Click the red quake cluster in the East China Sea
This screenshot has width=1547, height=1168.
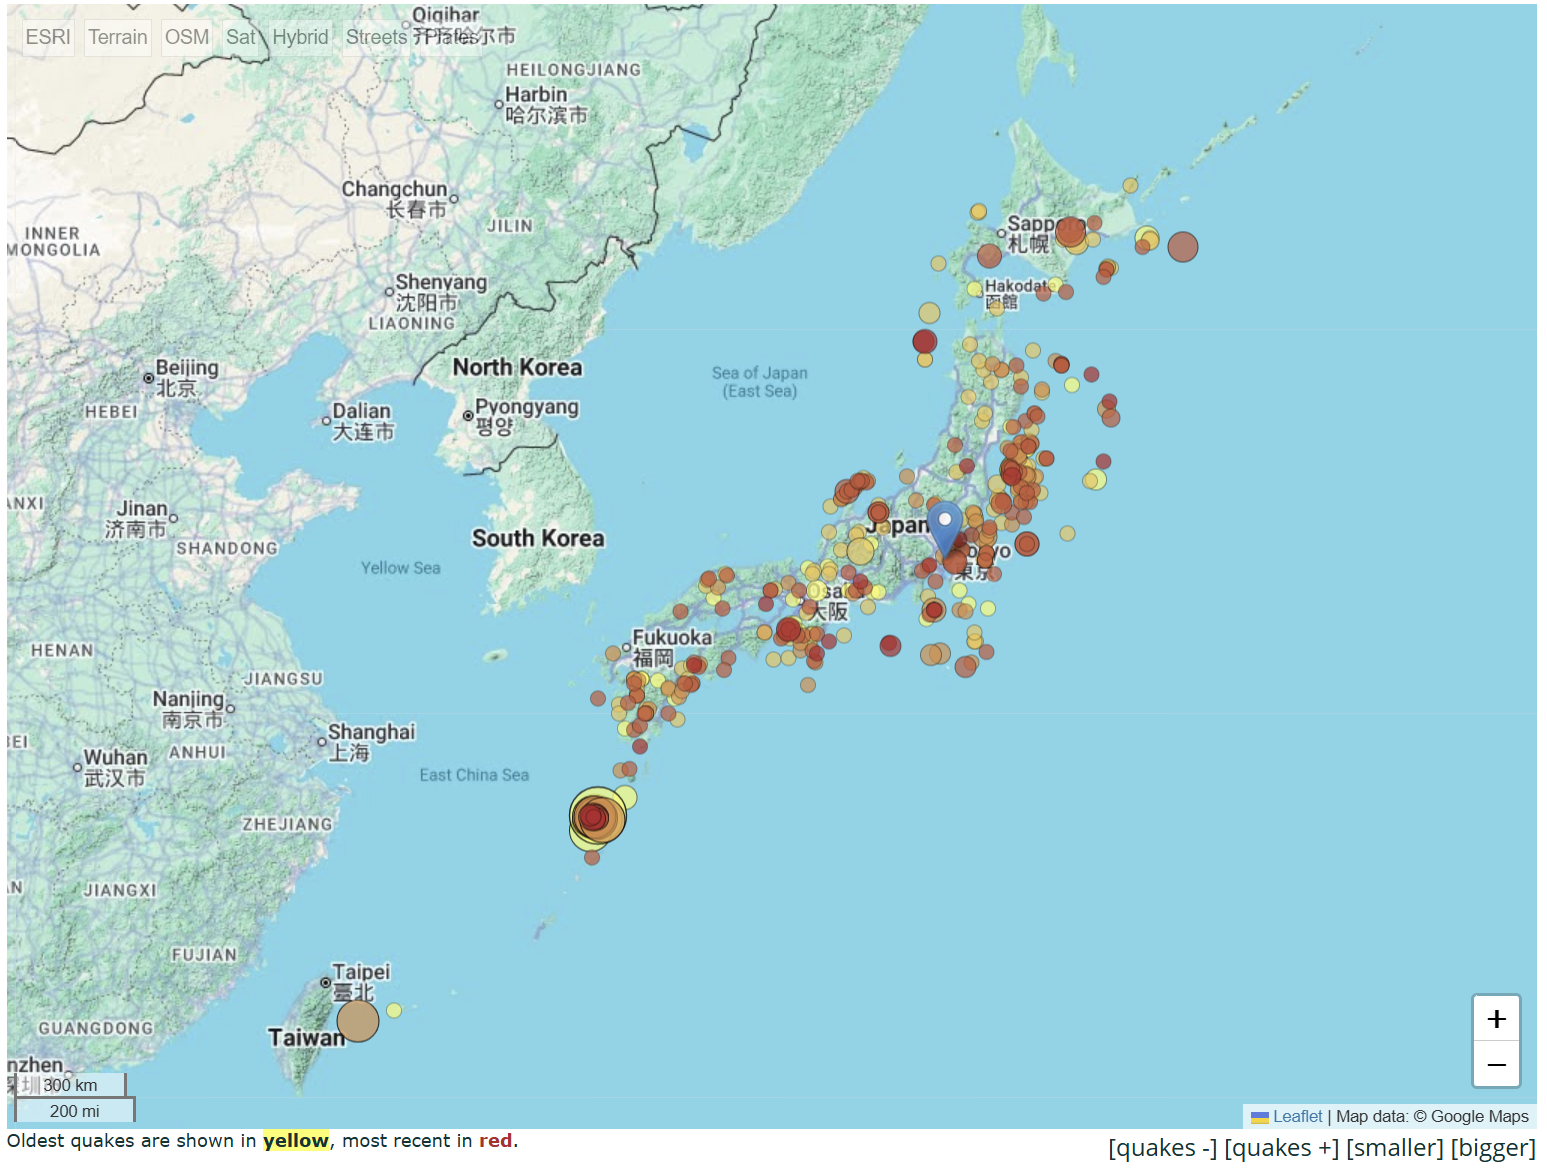pyautogui.click(x=594, y=818)
